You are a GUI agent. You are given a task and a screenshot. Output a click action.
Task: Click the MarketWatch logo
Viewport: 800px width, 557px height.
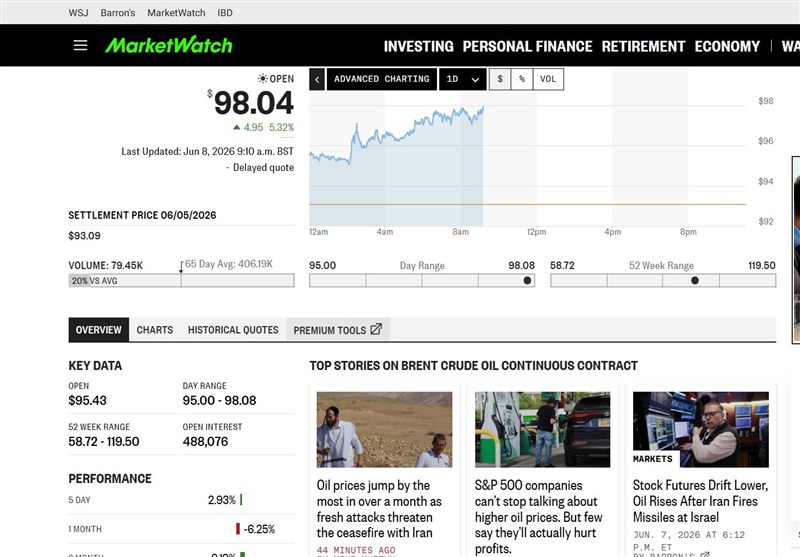pyautogui.click(x=168, y=45)
